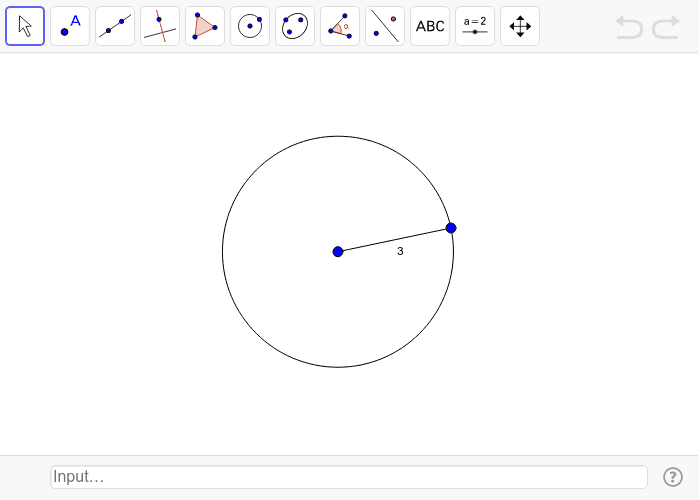Select Reflect about Line tool
Viewport: 700px width, 500px height.
tap(385, 26)
